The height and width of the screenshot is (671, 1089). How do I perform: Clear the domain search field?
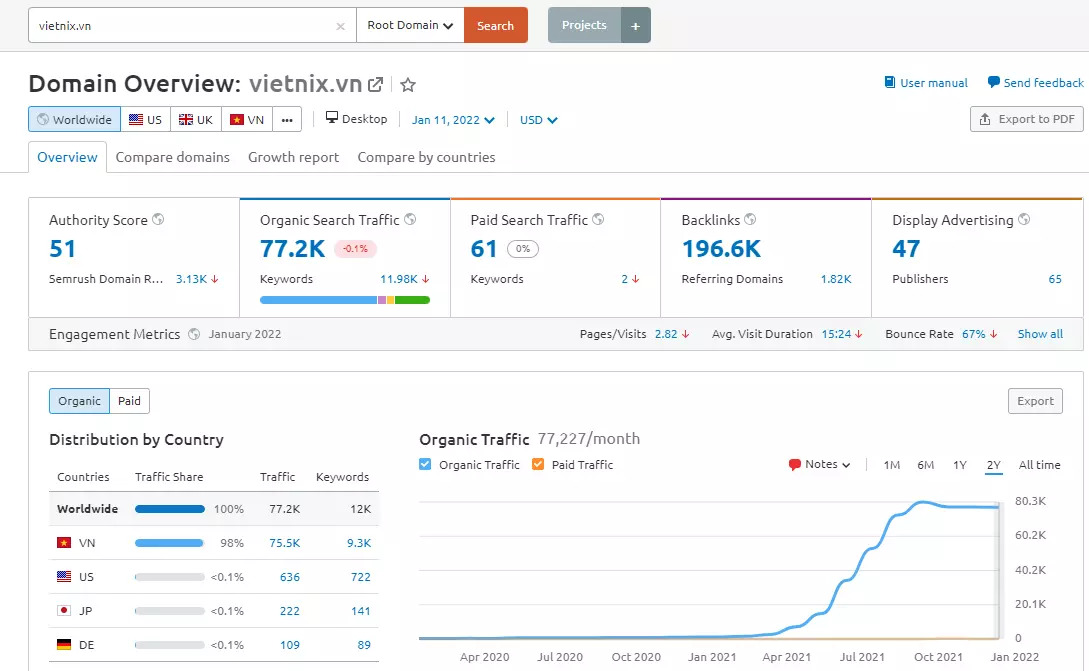pyautogui.click(x=340, y=26)
